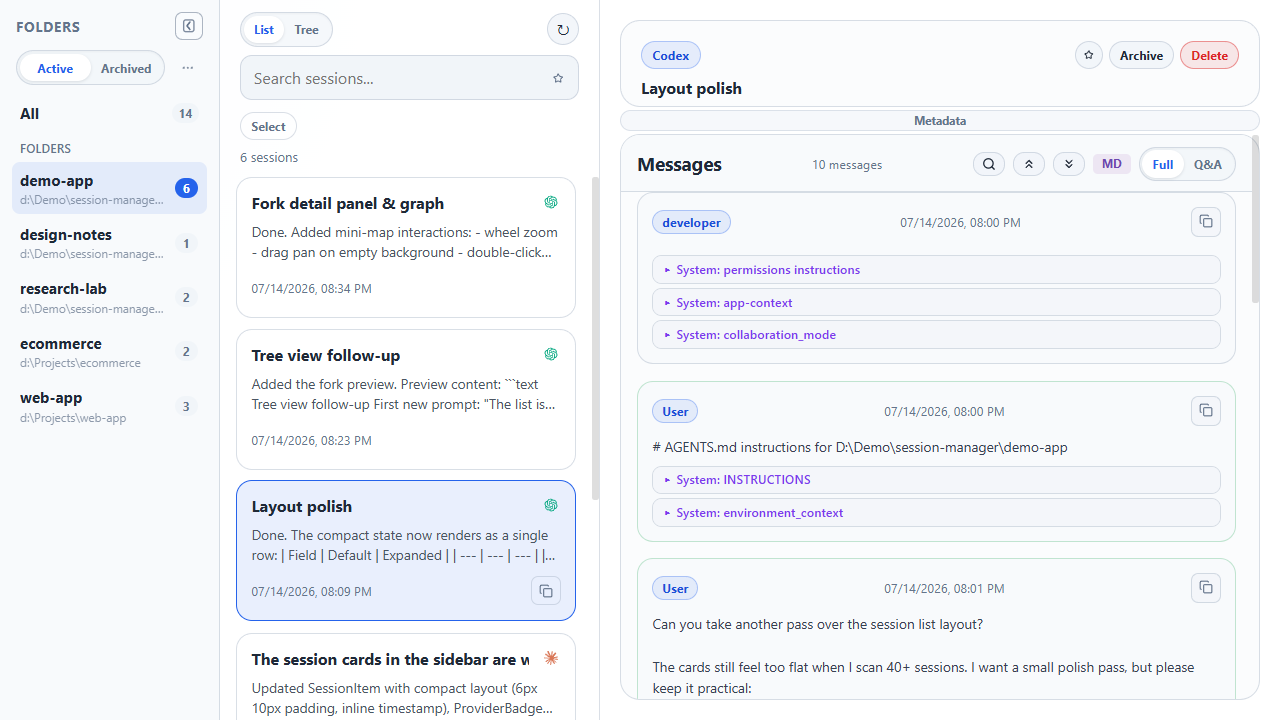Toggle the favorites star in search box
Image resolution: width=1280 pixels, height=720 pixels.
[x=558, y=78]
